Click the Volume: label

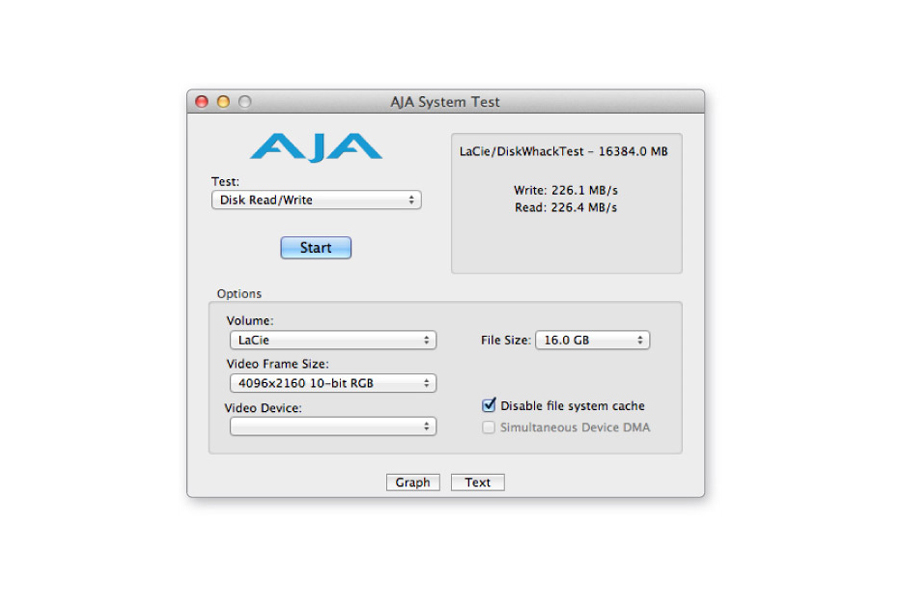250,320
